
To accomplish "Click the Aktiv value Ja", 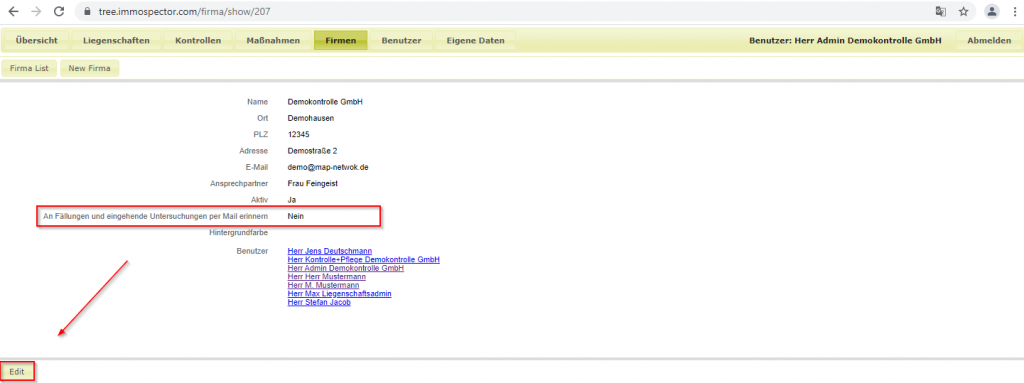I will tap(292, 200).
